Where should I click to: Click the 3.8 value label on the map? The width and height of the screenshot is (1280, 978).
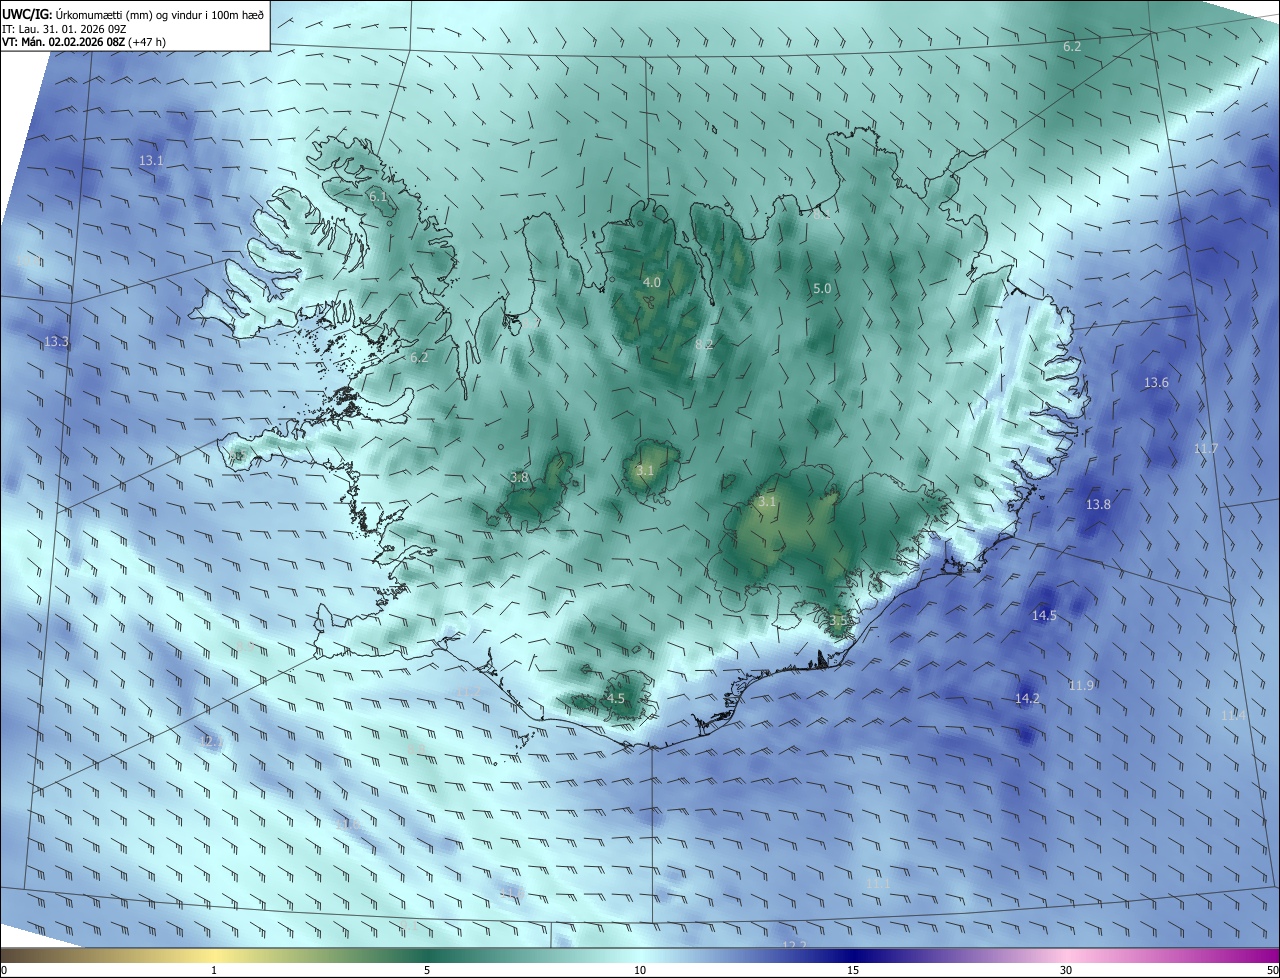[519, 478]
